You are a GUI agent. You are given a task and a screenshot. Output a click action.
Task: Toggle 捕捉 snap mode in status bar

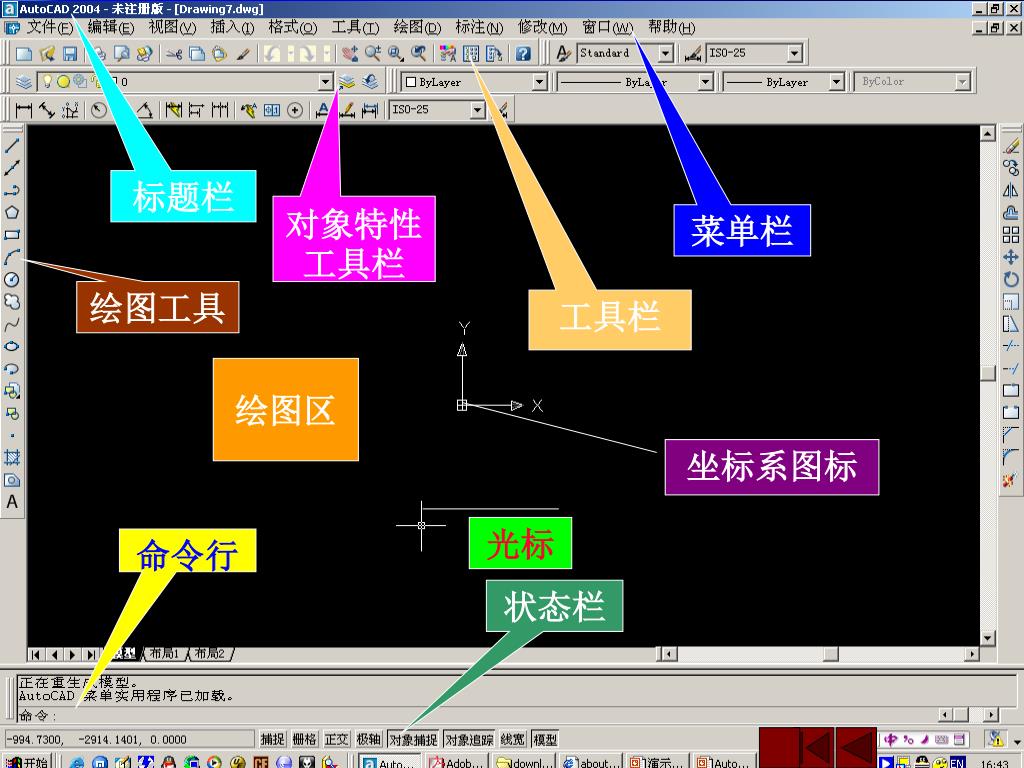click(x=272, y=739)
